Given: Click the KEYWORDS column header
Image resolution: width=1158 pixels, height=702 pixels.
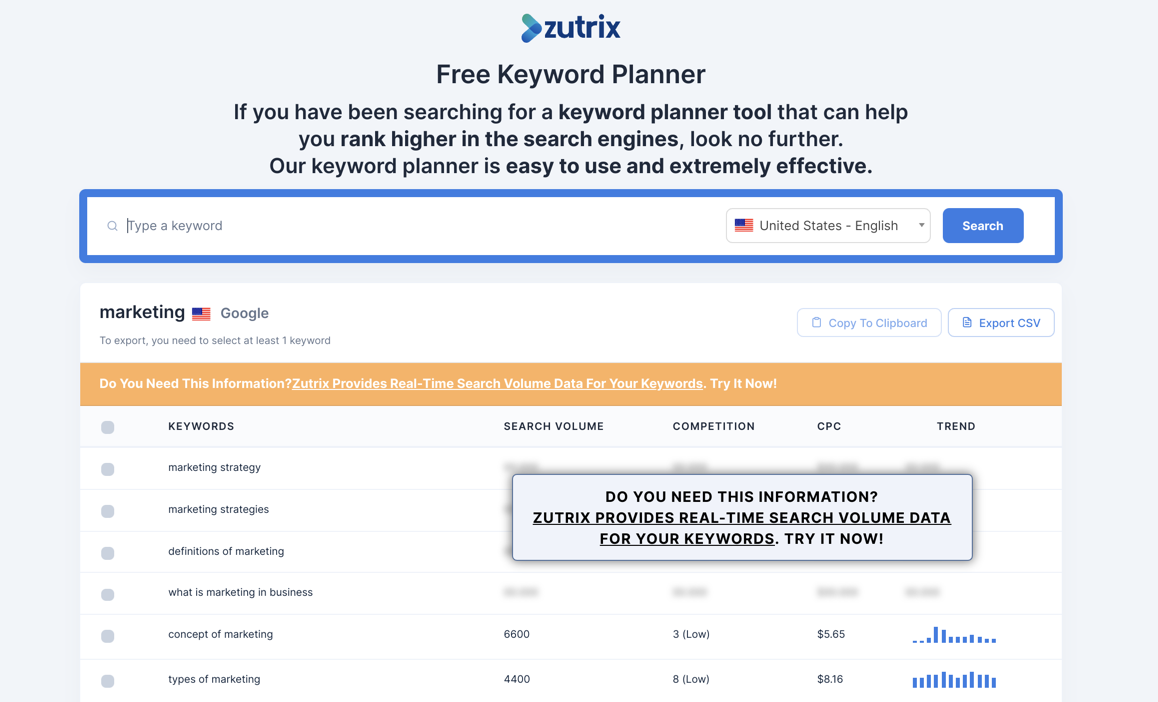Looking at the screenshot, I should pyautogui.click(x=201, y=427).
